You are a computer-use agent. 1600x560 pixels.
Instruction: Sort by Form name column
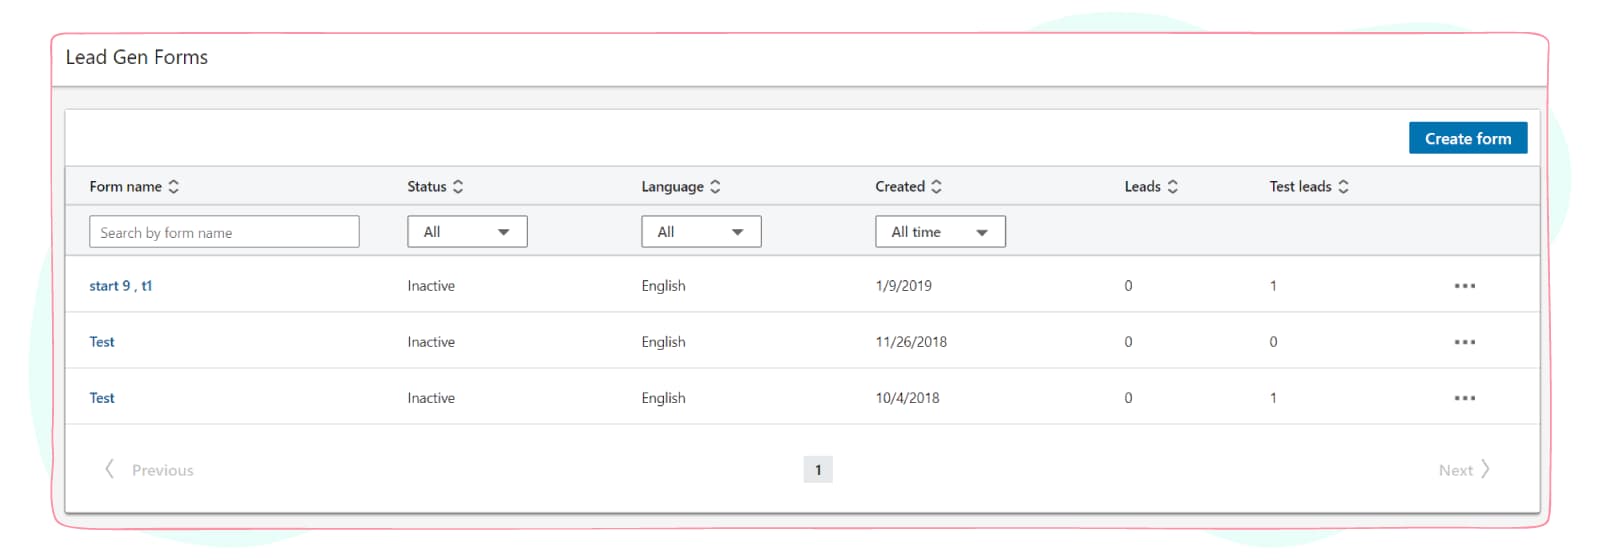134,186
